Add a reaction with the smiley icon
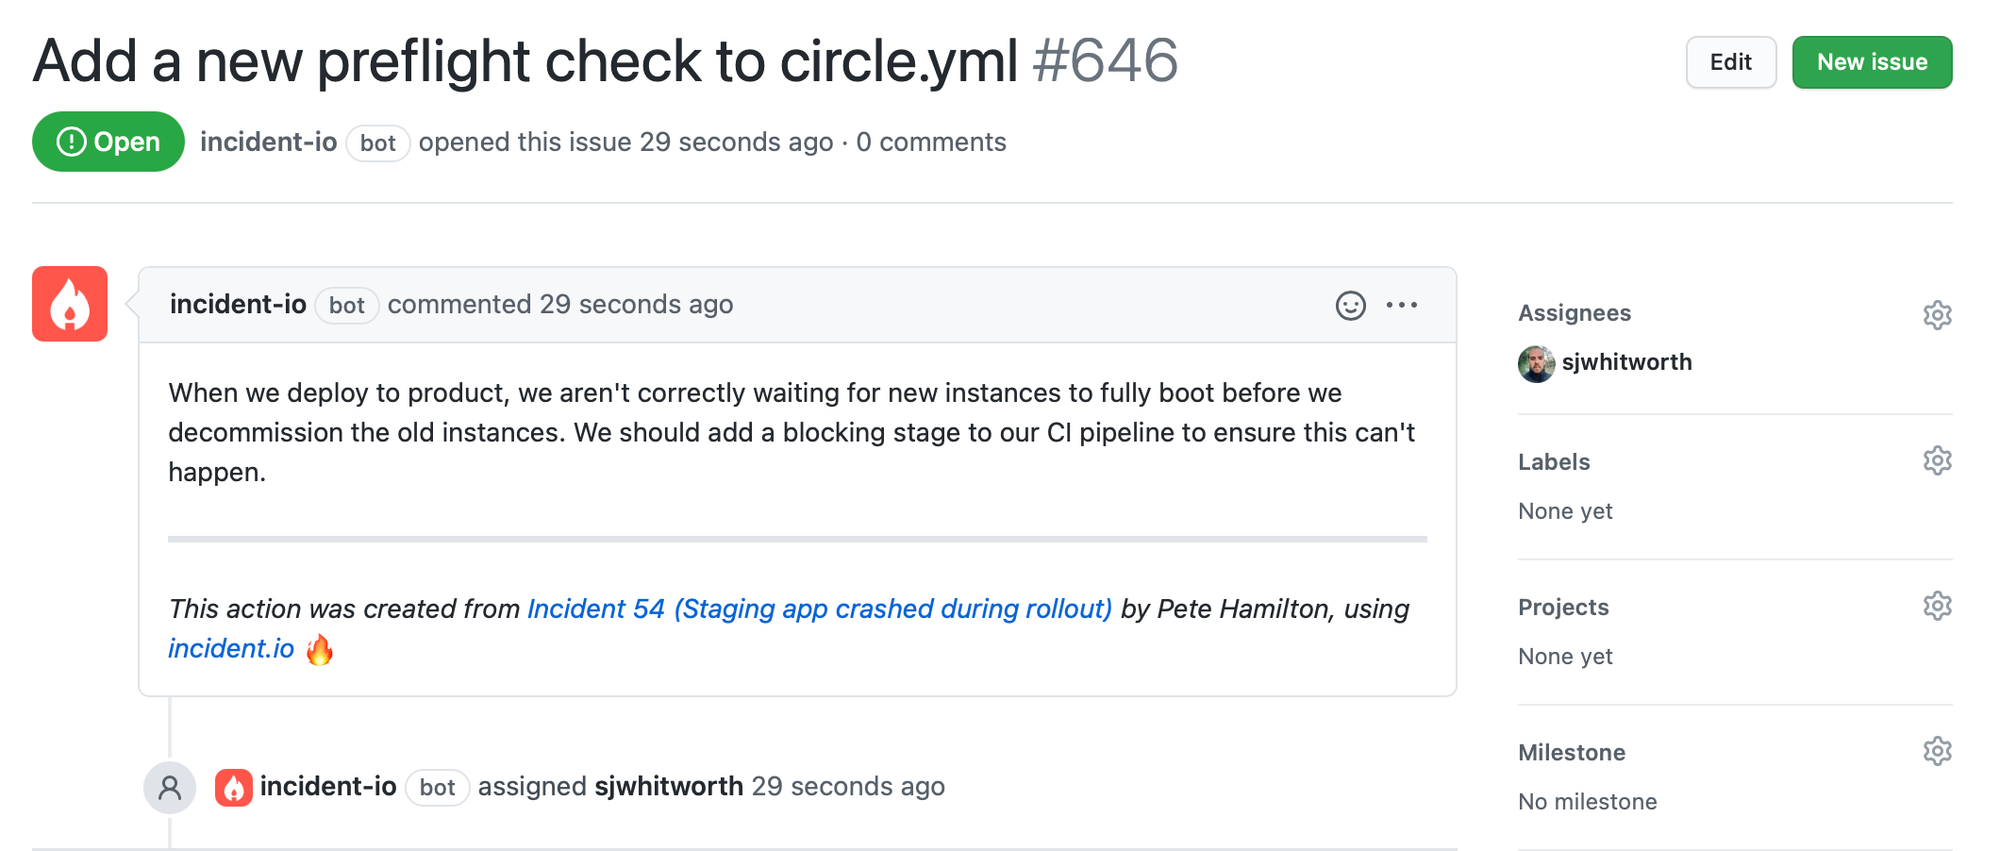 click(x=1350, y=305)
